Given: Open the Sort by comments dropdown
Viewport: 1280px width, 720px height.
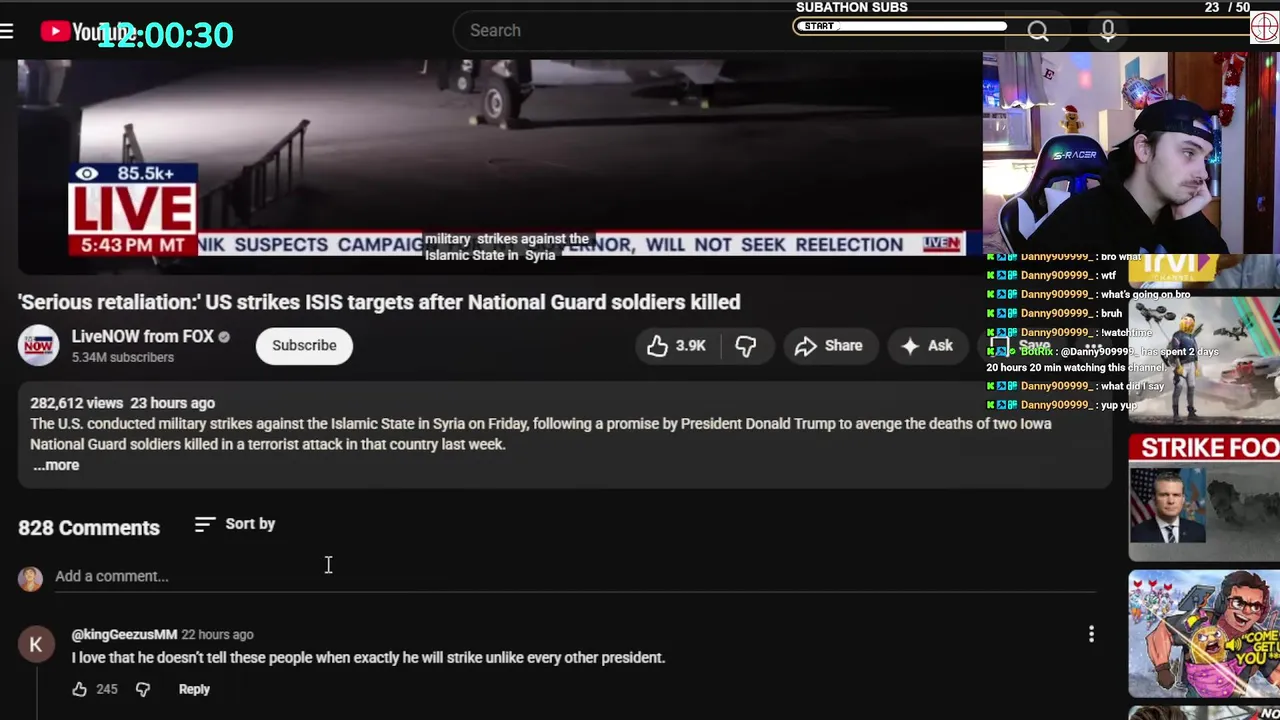Looking at the screenshot, I should point(235,524).
